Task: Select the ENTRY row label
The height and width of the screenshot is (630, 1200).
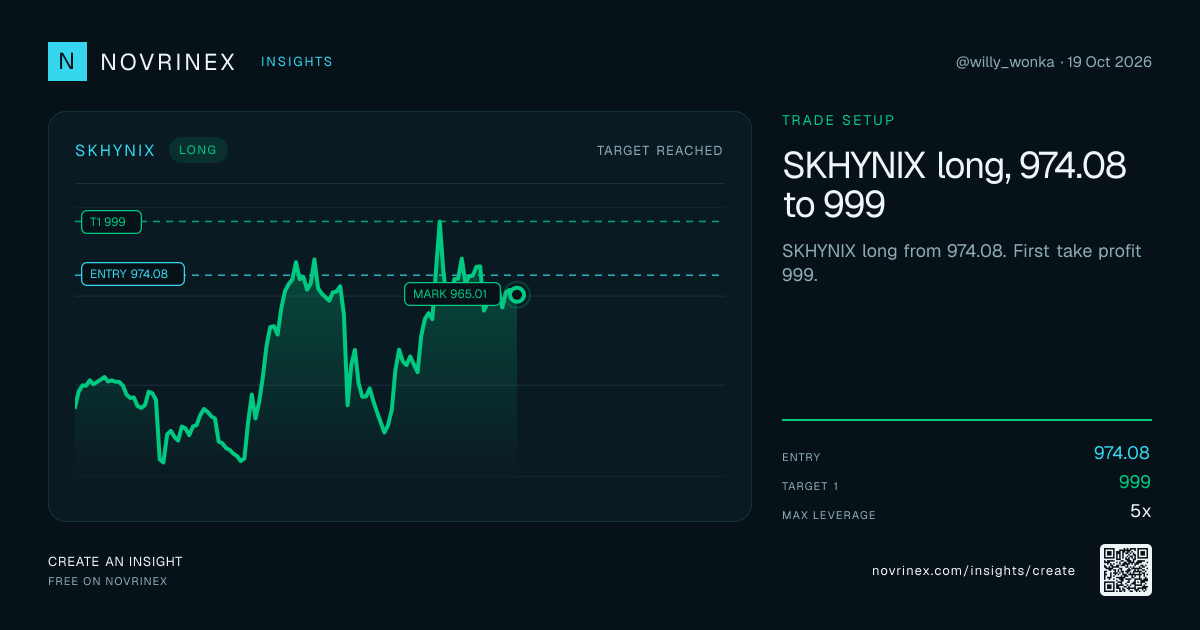Action: point(801,457)
